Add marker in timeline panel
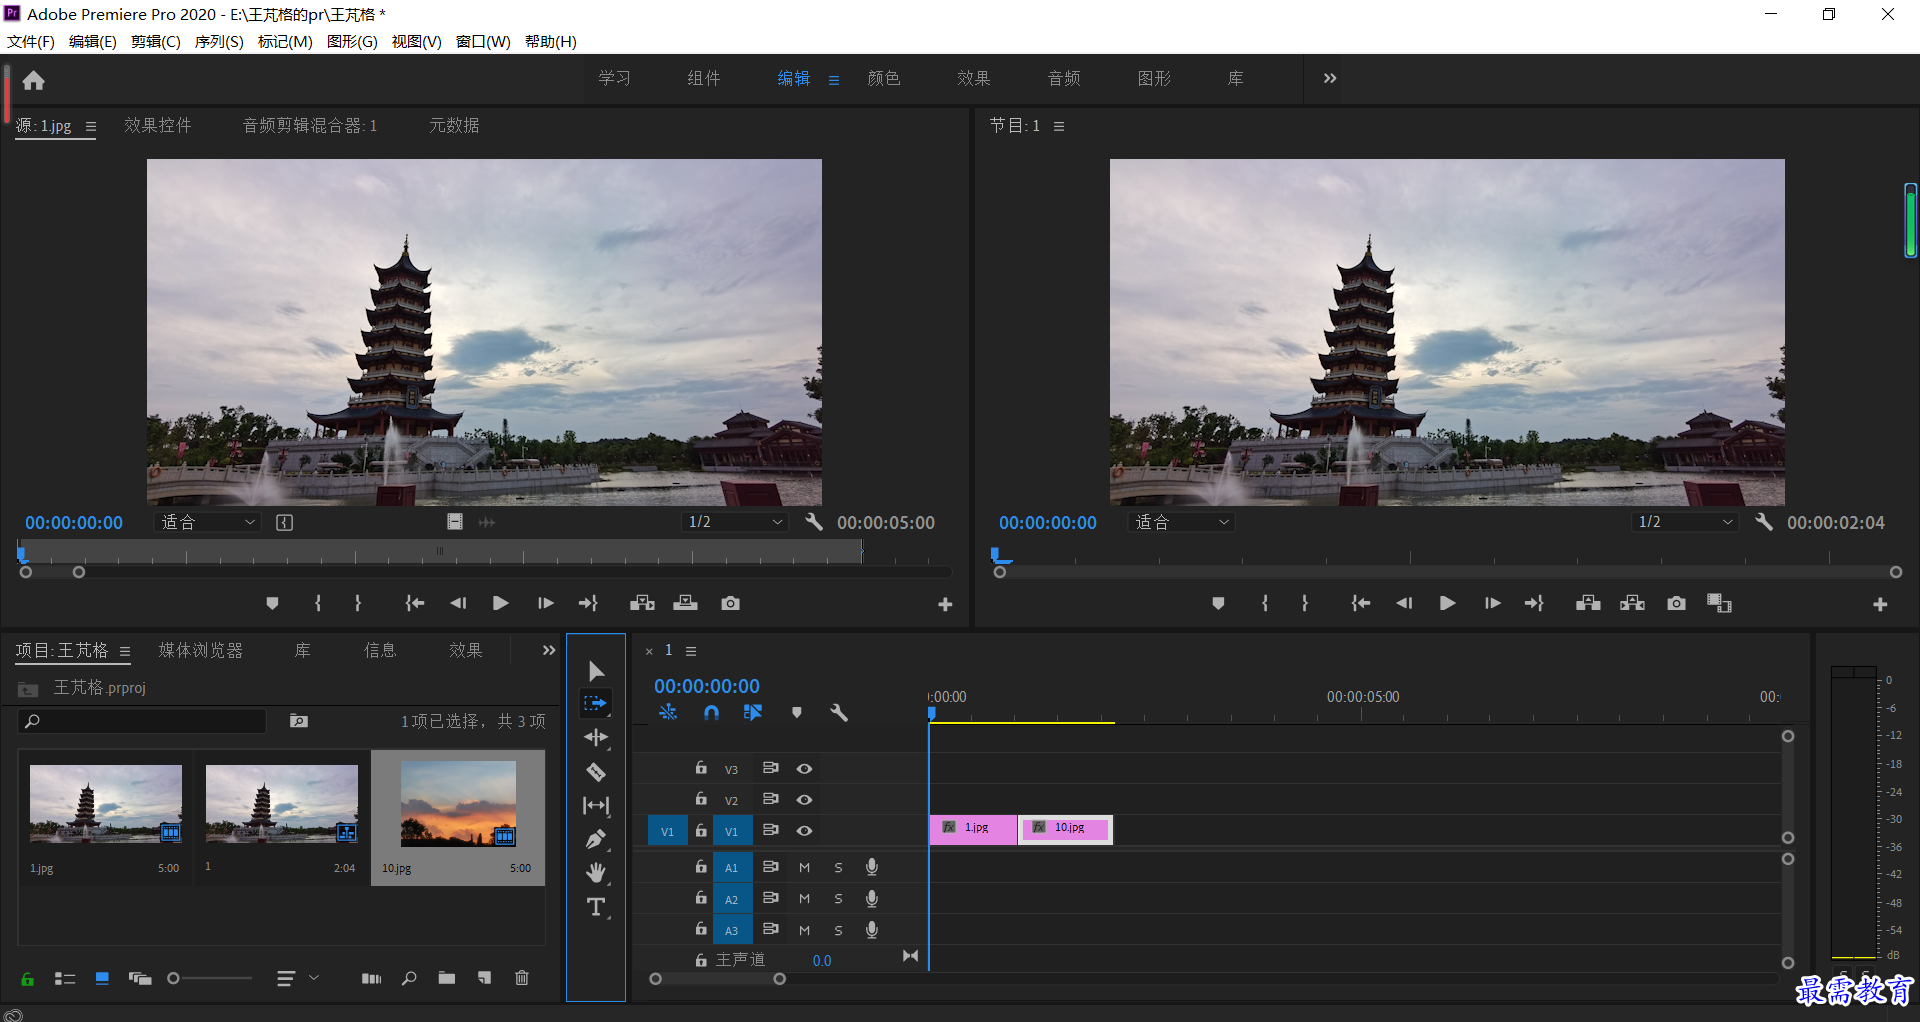The height and width of the screenshot is (1022, 1920). pyautogui.click(x=797, y=713)
